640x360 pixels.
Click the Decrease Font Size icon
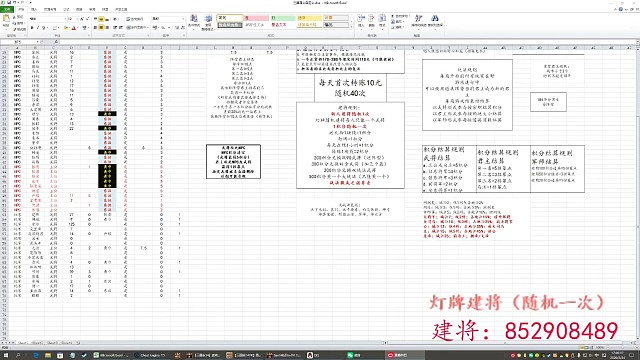(x=87, y=19)
